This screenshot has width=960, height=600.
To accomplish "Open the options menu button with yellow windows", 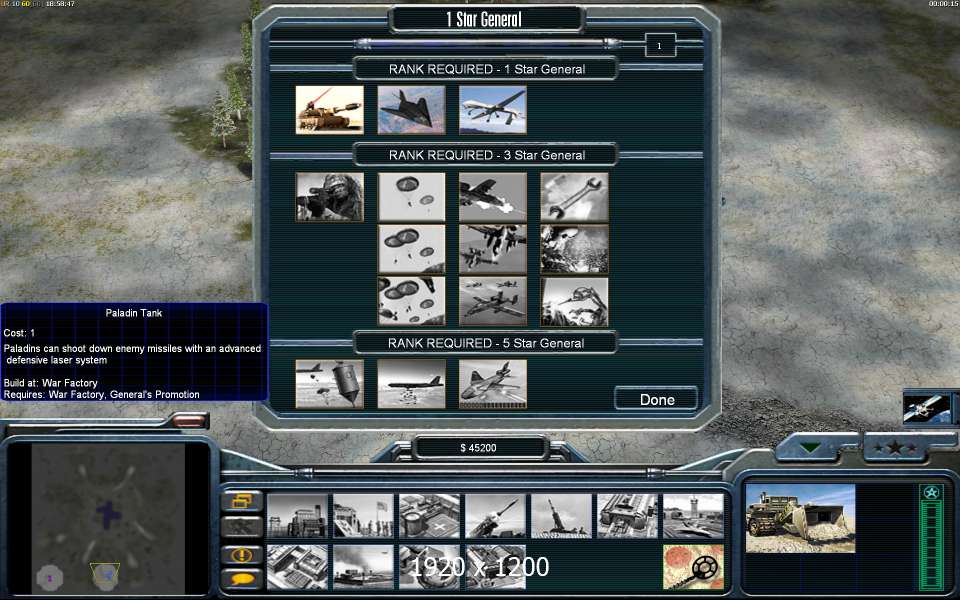I will [242, 501].
